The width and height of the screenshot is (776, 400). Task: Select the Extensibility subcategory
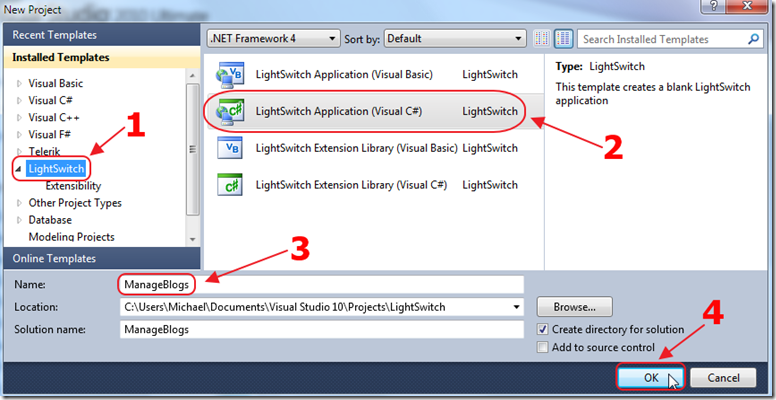coord(73,186)
